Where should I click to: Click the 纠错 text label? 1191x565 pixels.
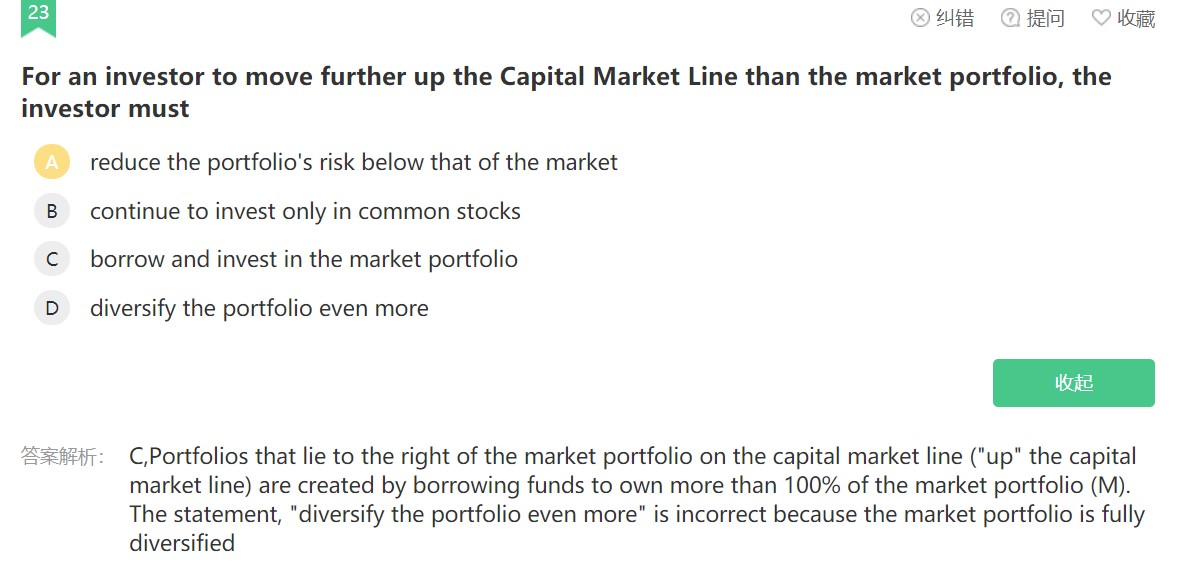pyautogui.click(x=955, y=18)
